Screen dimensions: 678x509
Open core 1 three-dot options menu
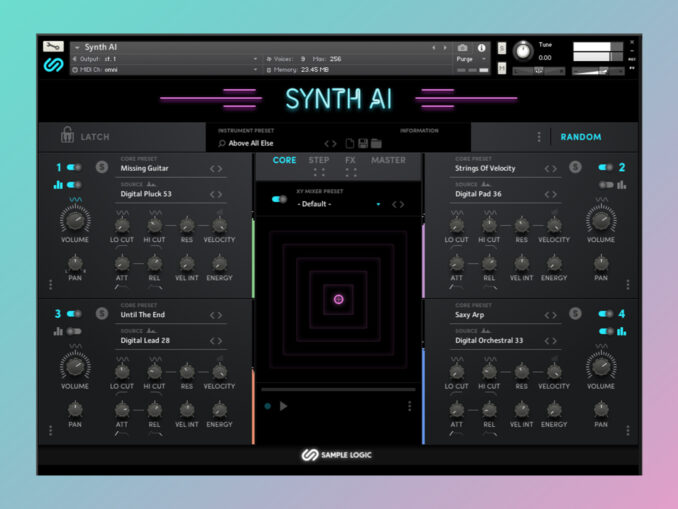pos(51,285)
